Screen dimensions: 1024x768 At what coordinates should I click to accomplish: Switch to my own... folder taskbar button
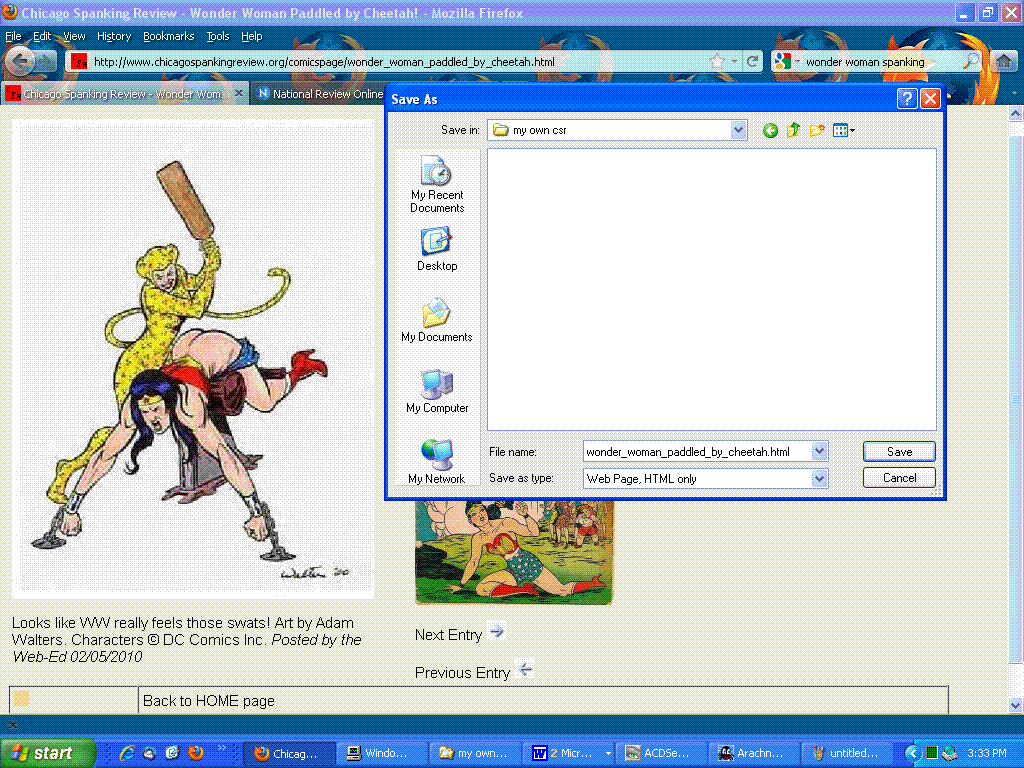(476, 753)
